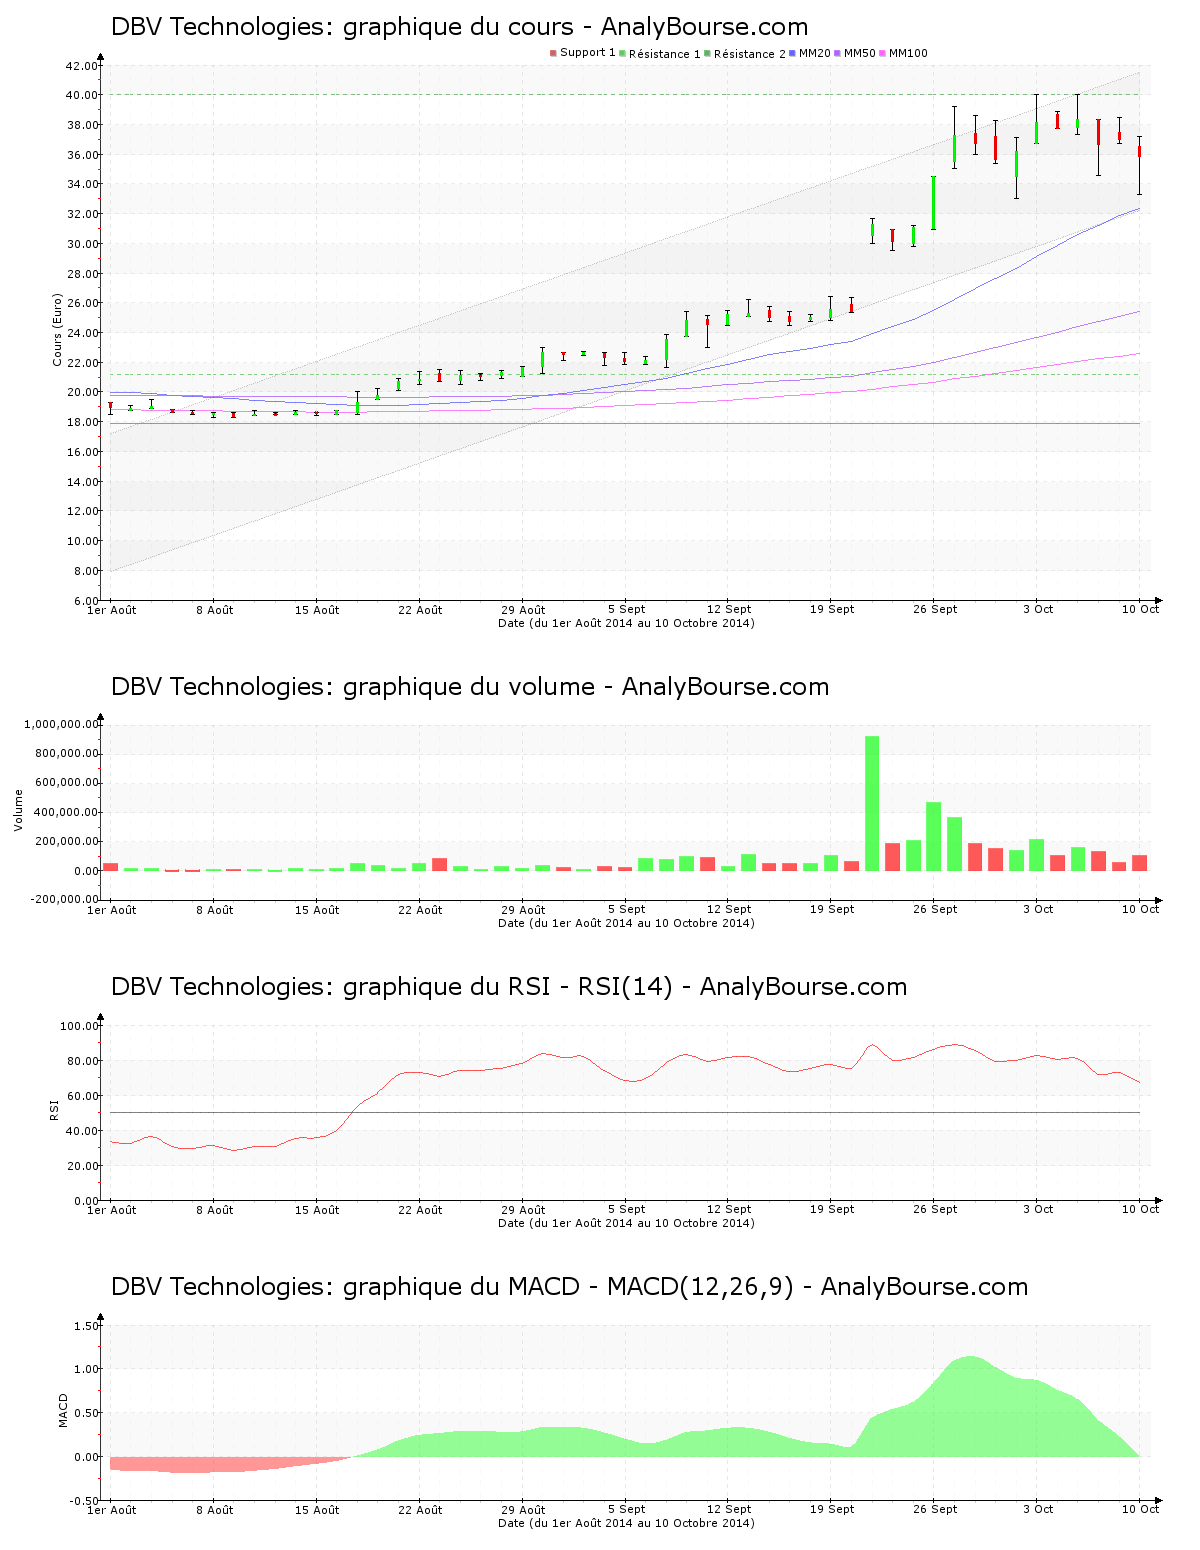
Task: Click the -0.50 value on MACD axis
Action: pos(85,1501)
